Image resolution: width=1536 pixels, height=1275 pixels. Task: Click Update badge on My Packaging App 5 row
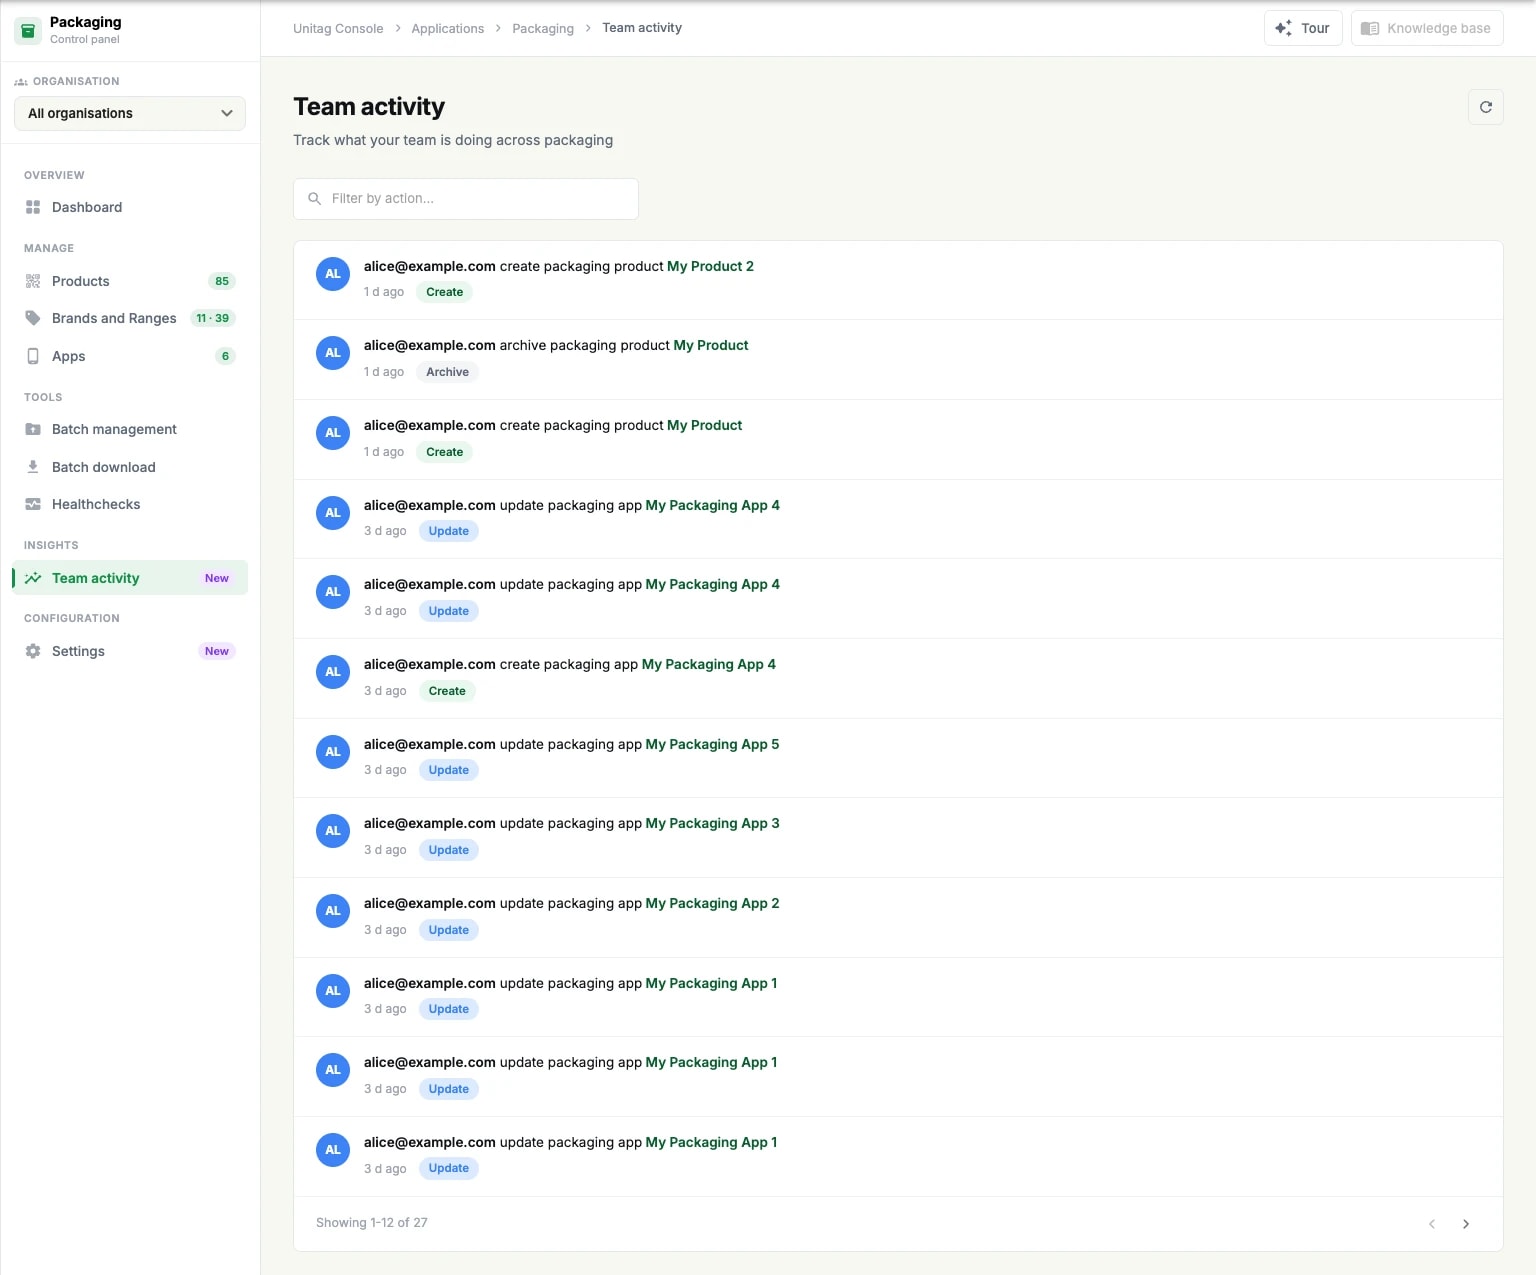[x=448, y=770]
